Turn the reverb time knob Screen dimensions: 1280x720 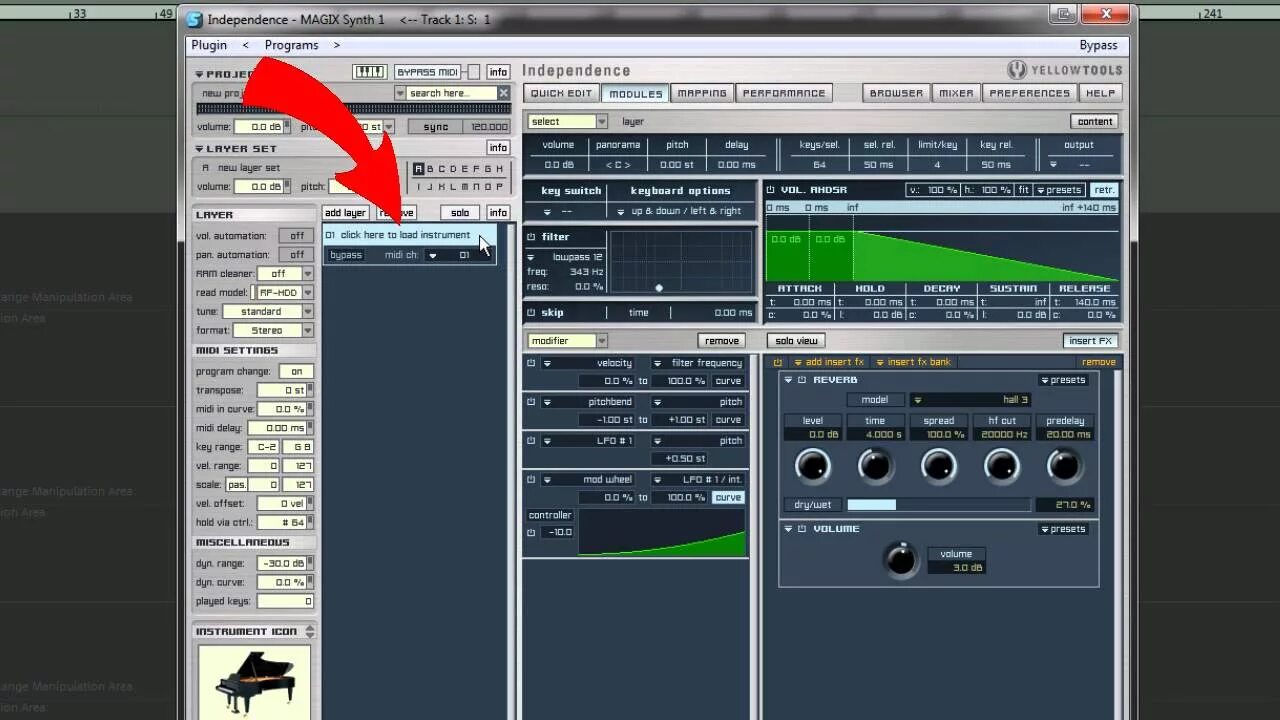[x=875, y=466]
